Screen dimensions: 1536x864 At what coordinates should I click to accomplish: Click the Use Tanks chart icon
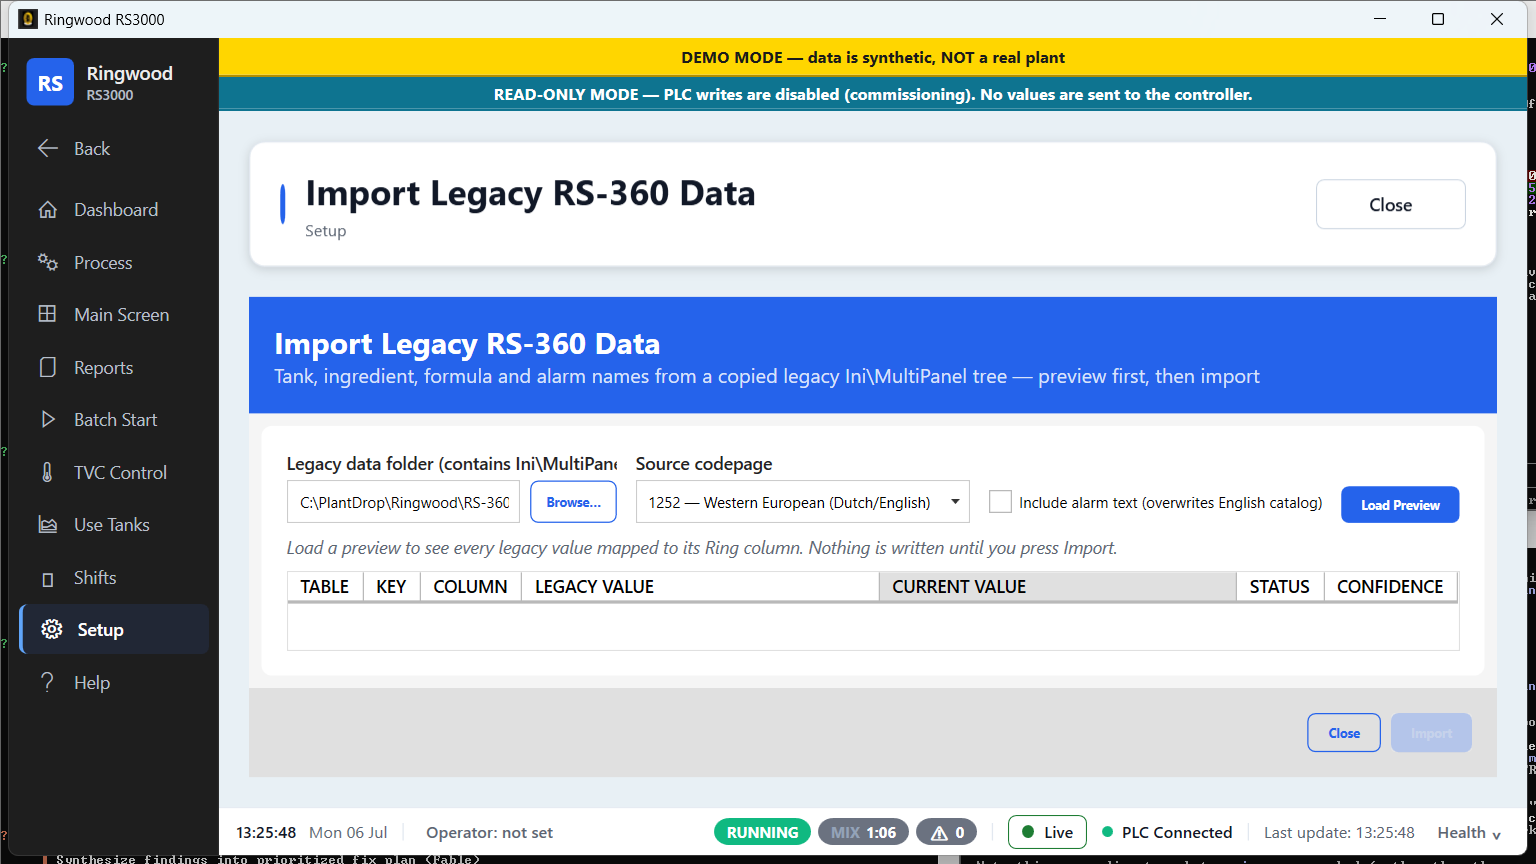point(47,525)
